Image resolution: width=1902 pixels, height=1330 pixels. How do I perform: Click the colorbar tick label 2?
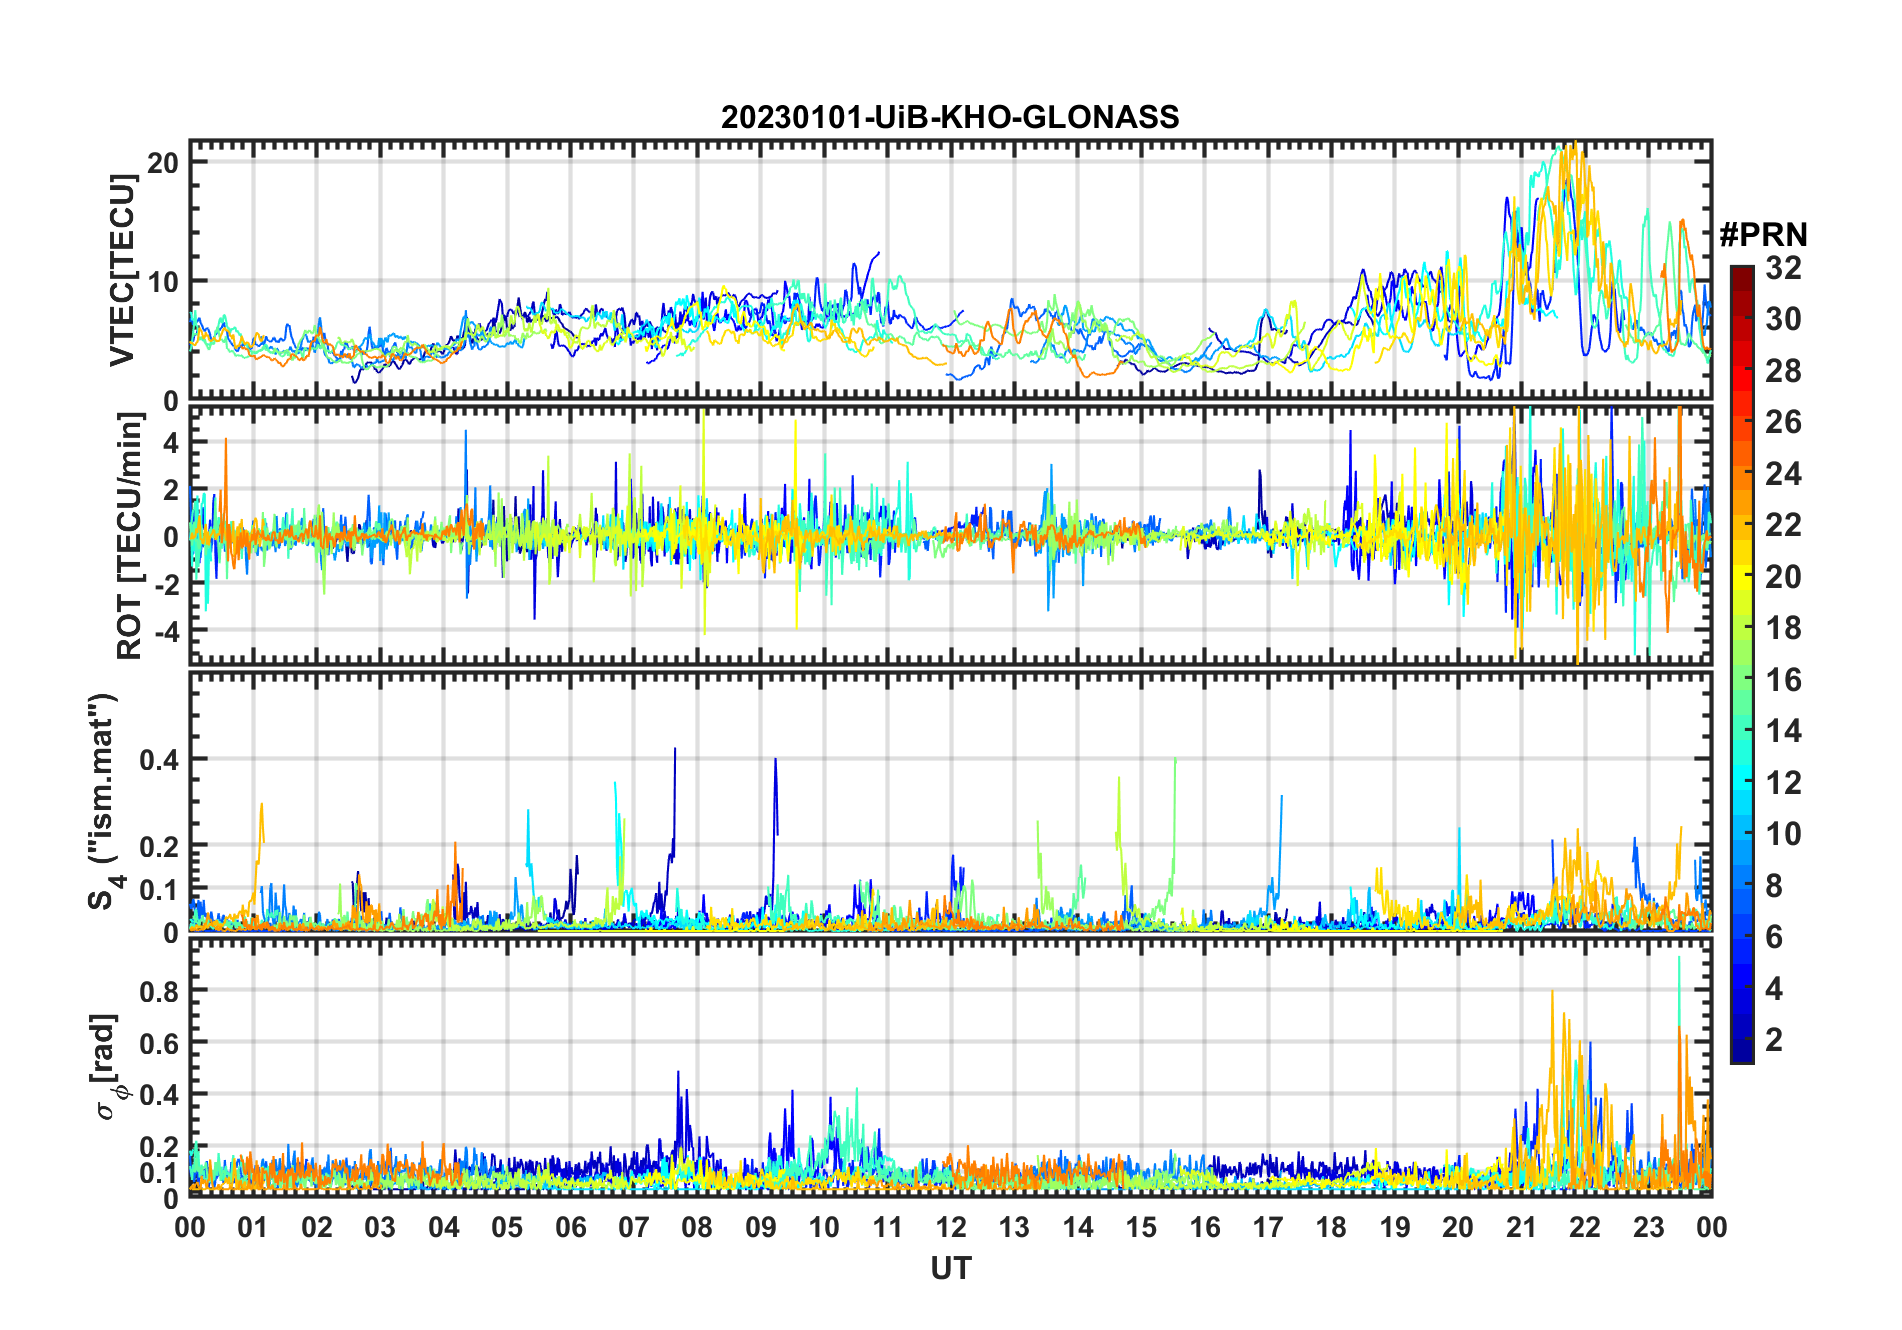coord(1774,1040)
